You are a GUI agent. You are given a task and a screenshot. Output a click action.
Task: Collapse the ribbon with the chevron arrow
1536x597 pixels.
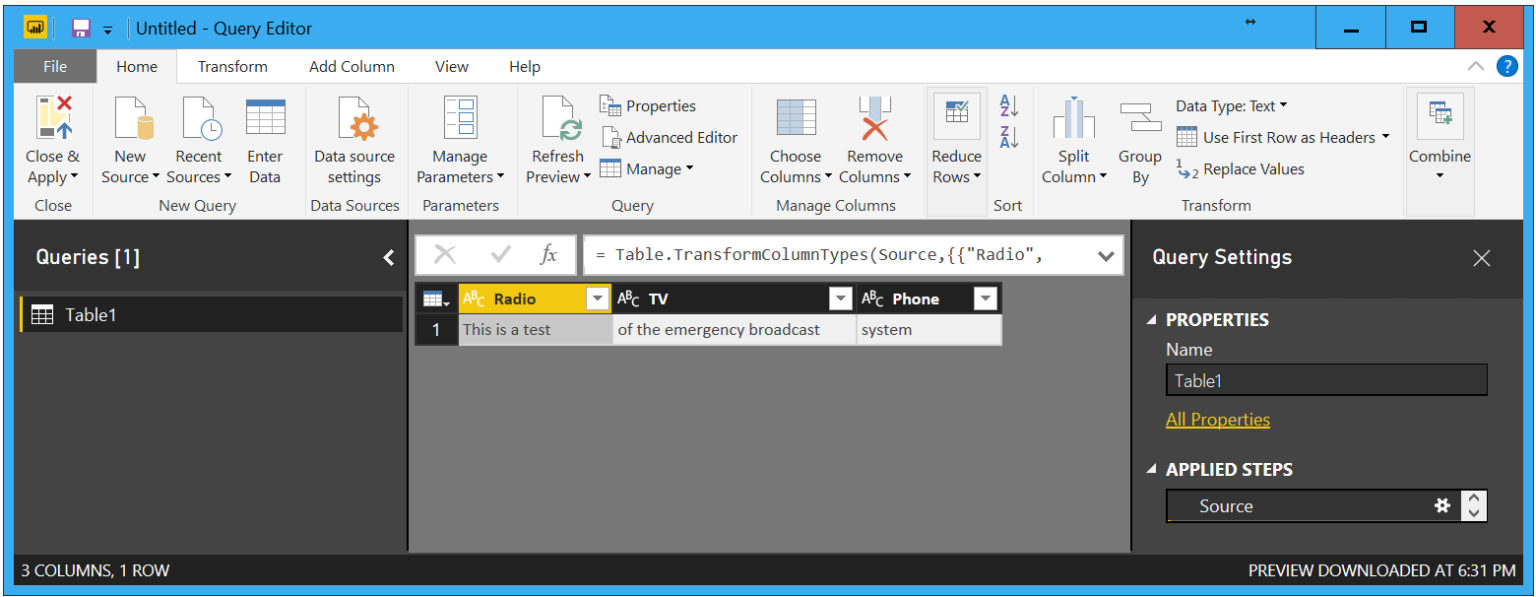point(1477,66)
